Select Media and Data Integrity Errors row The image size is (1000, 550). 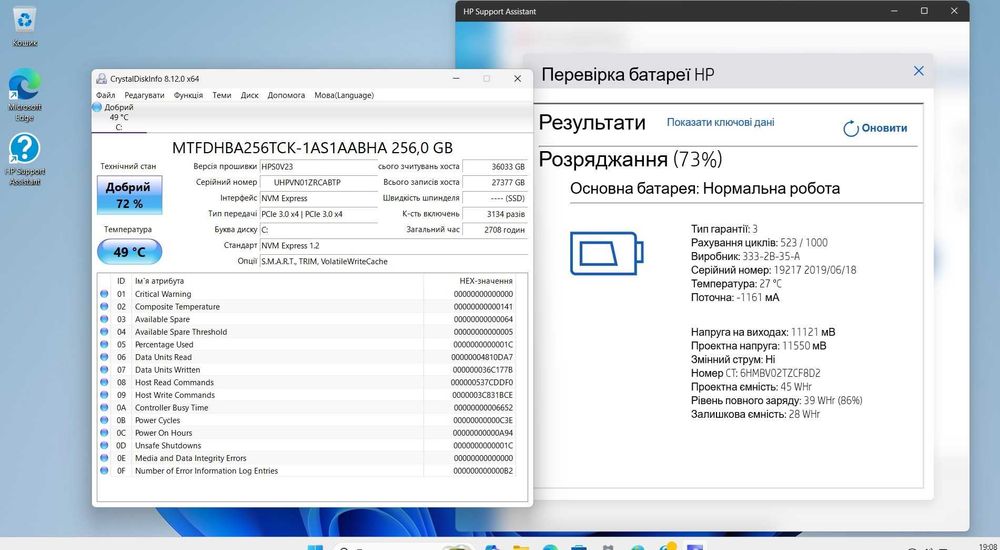[306, 458]
